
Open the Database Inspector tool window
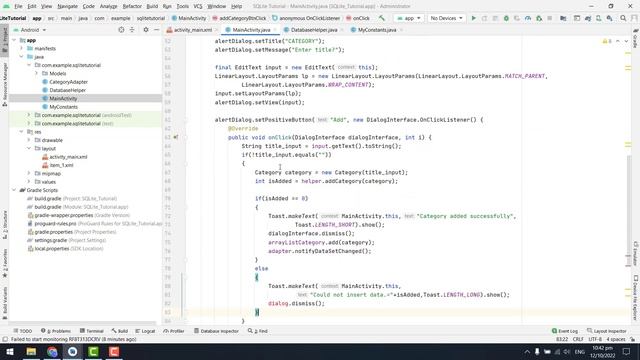tap(216, 331)
